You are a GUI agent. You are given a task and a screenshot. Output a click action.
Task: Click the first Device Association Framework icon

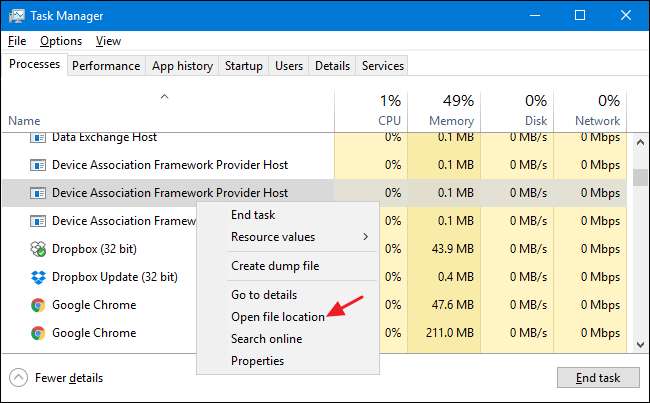pos(38,165)
